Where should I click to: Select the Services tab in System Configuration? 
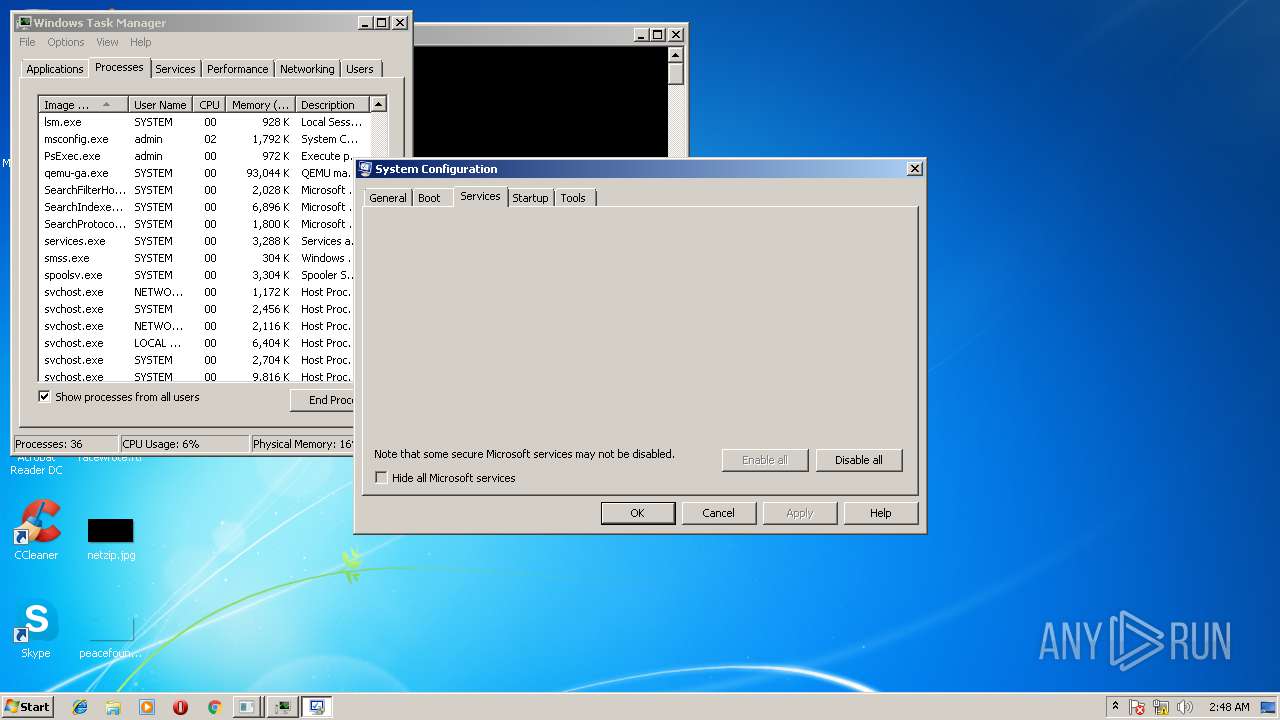(480, 196)
